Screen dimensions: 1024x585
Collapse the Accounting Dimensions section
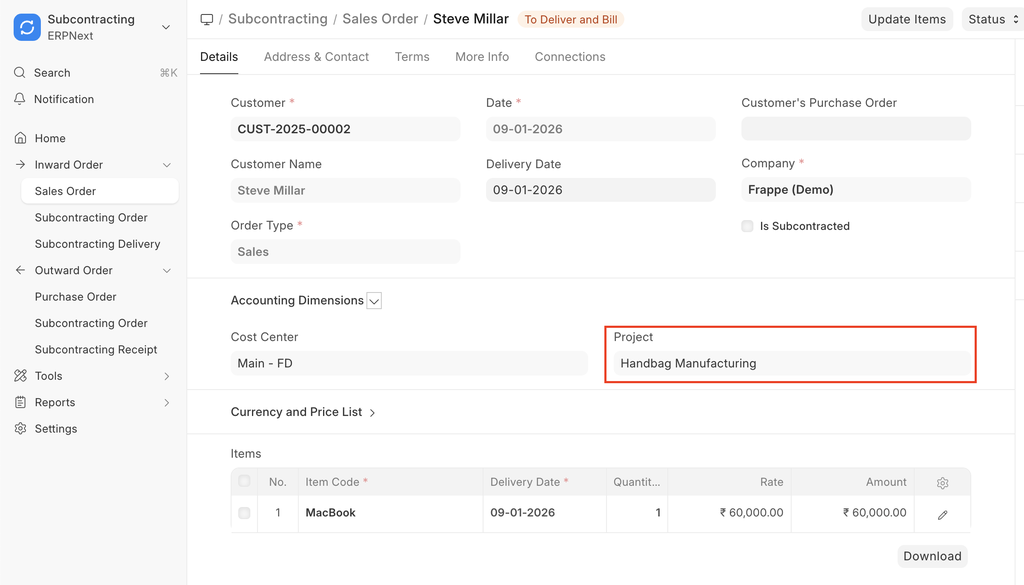click(x=374, y=300)
